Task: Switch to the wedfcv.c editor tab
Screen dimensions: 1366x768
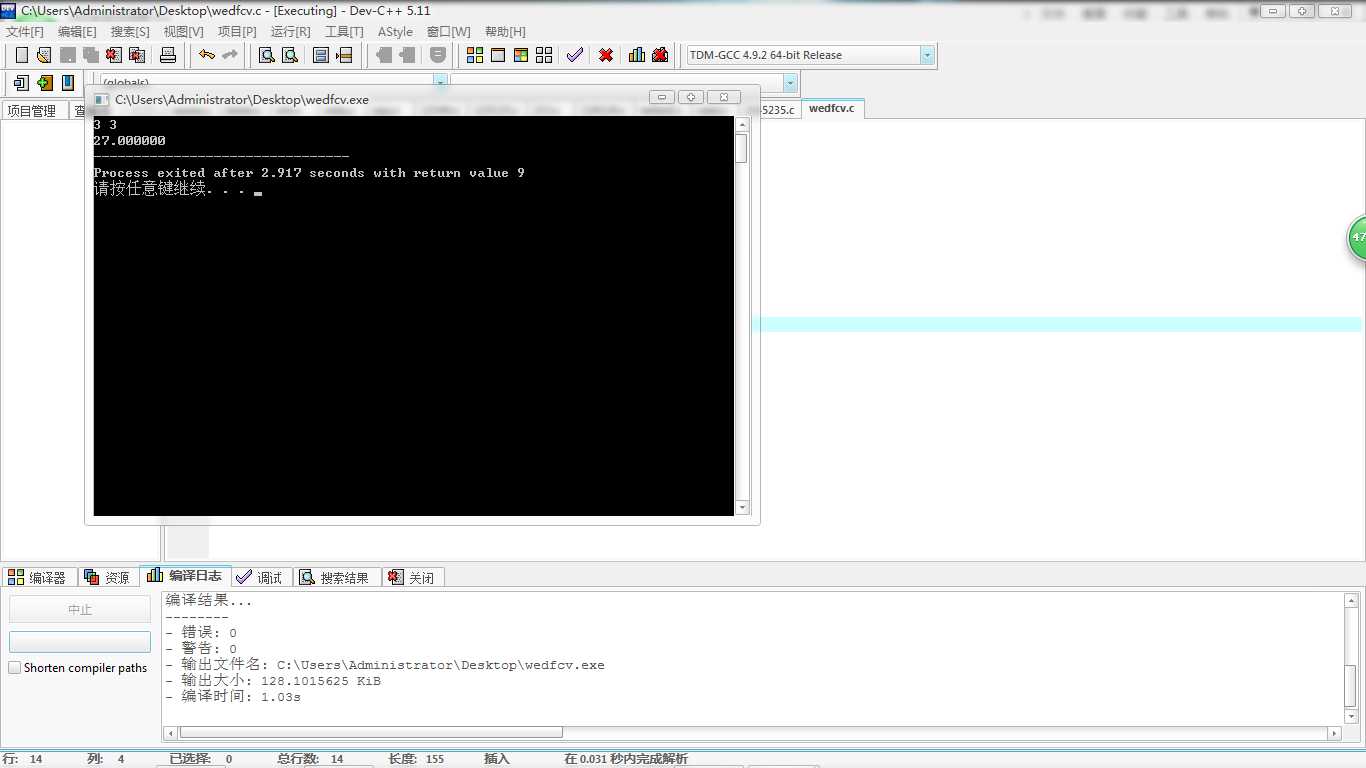Action: coord(832,108)
